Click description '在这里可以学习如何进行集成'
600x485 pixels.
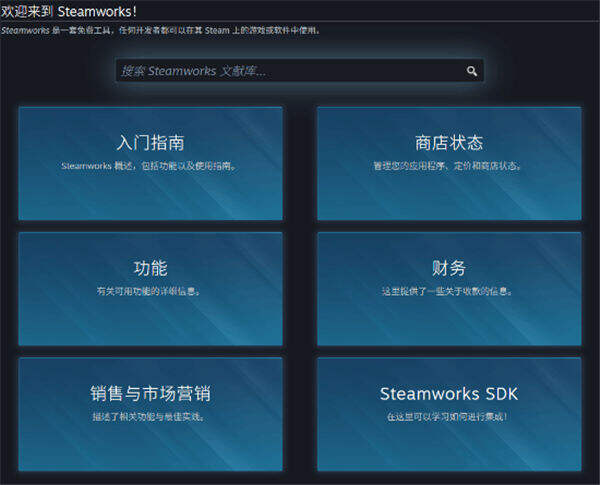448,416
